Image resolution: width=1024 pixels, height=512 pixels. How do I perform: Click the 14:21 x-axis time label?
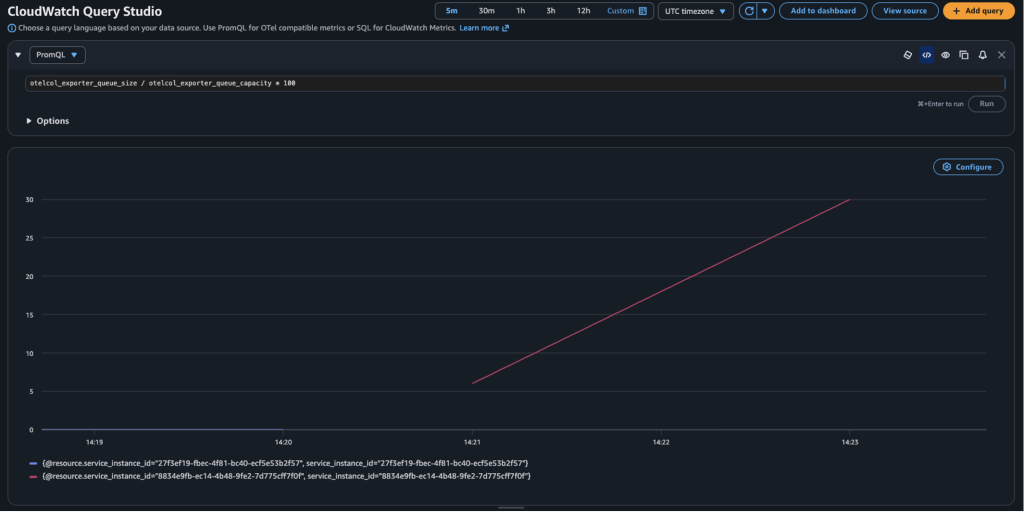472,442
